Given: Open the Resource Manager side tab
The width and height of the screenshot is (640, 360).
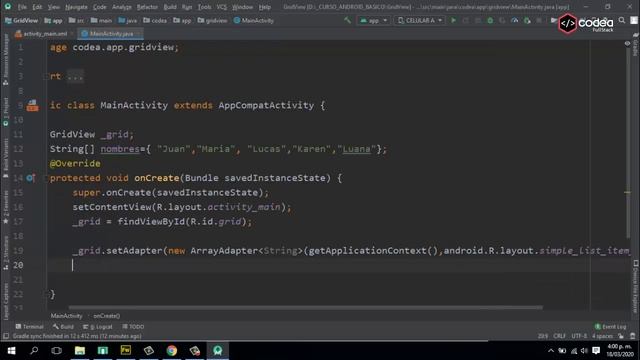Looking at the screenshot, I should point(6,60).
